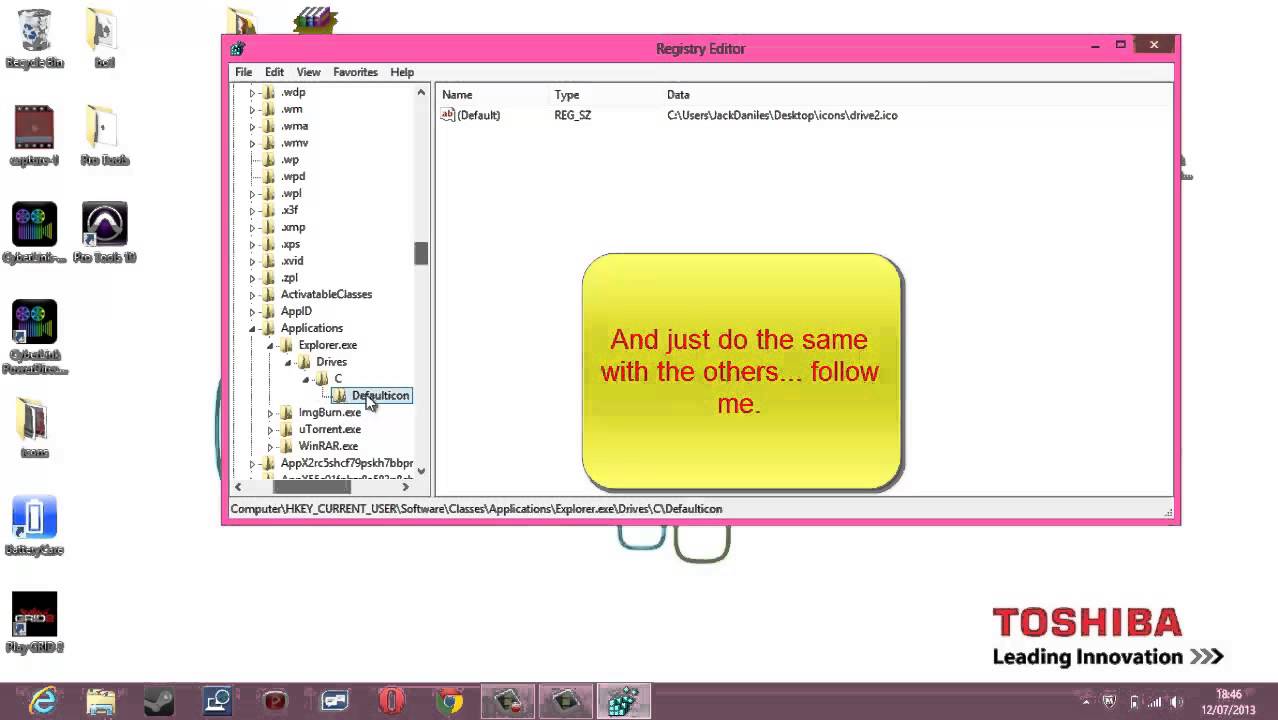
Task: Click the Explorer.exe key folder icon
Action: [286, 345]
